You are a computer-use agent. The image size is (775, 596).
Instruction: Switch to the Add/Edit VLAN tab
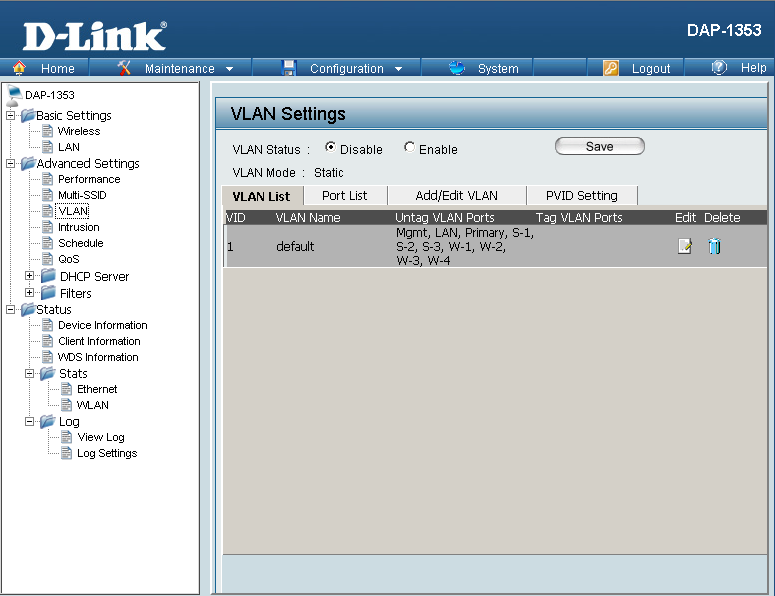[x=457, y=195]
